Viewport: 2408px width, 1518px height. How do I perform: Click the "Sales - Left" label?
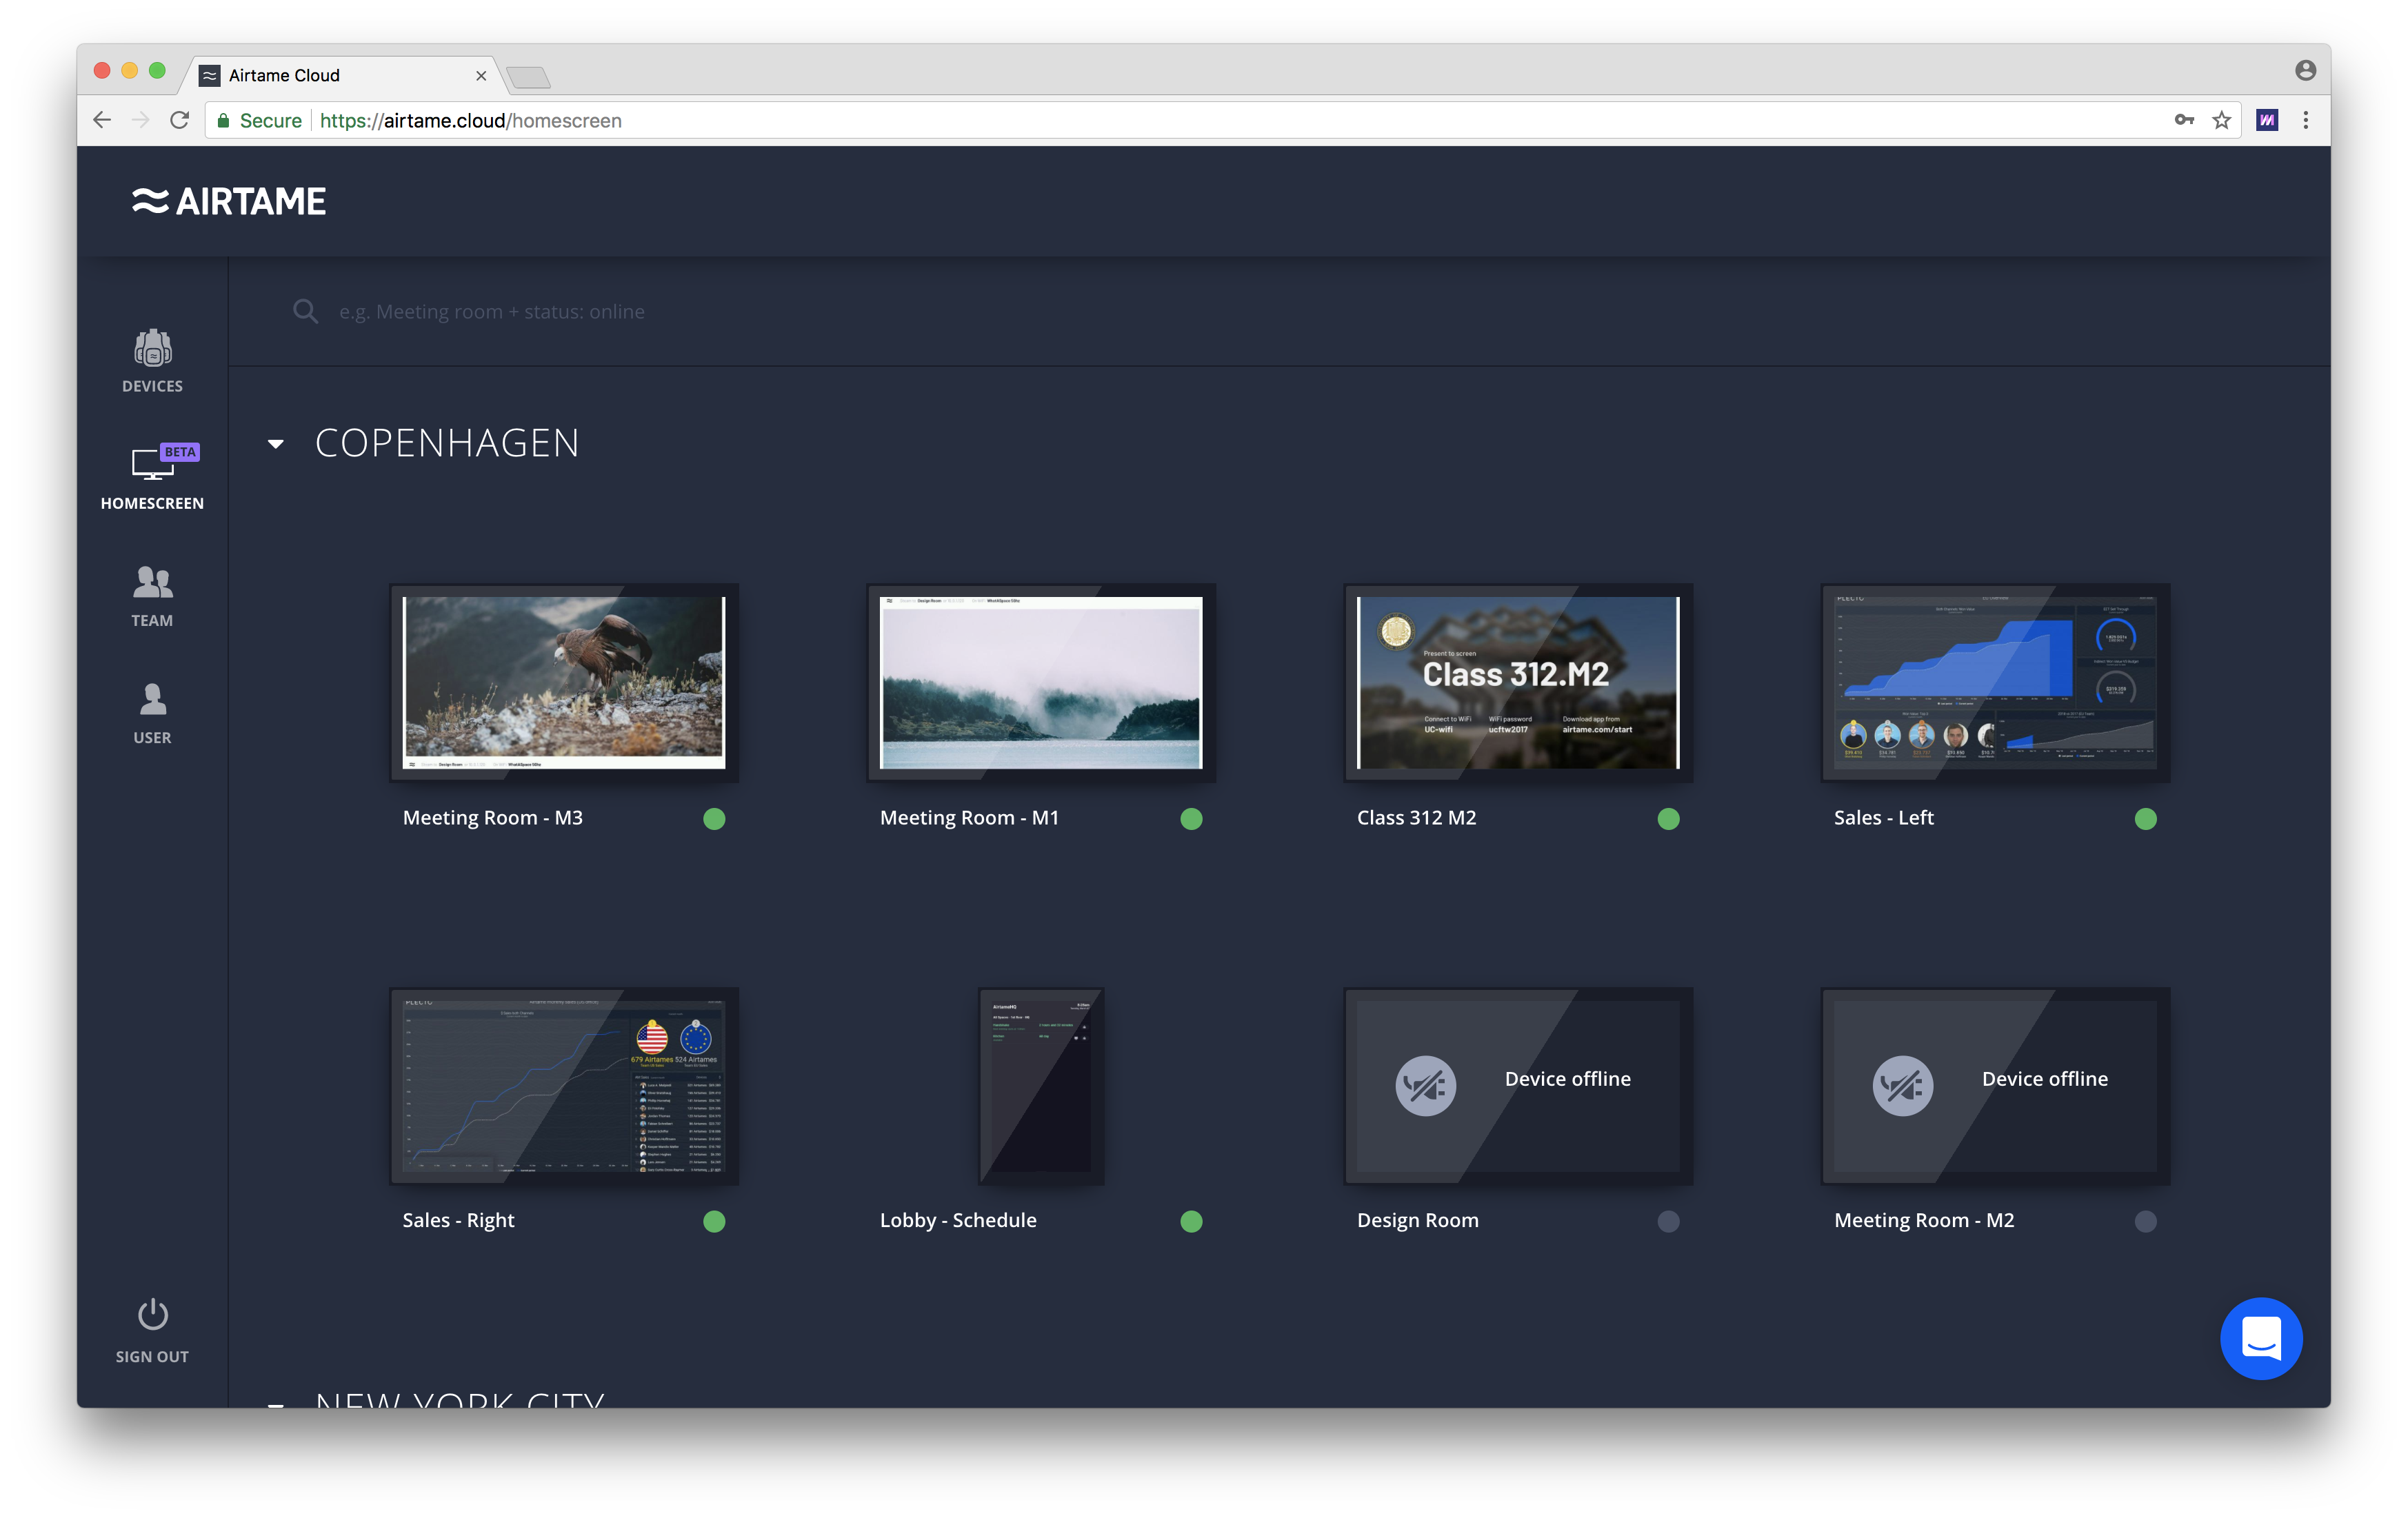point(1883,818)
